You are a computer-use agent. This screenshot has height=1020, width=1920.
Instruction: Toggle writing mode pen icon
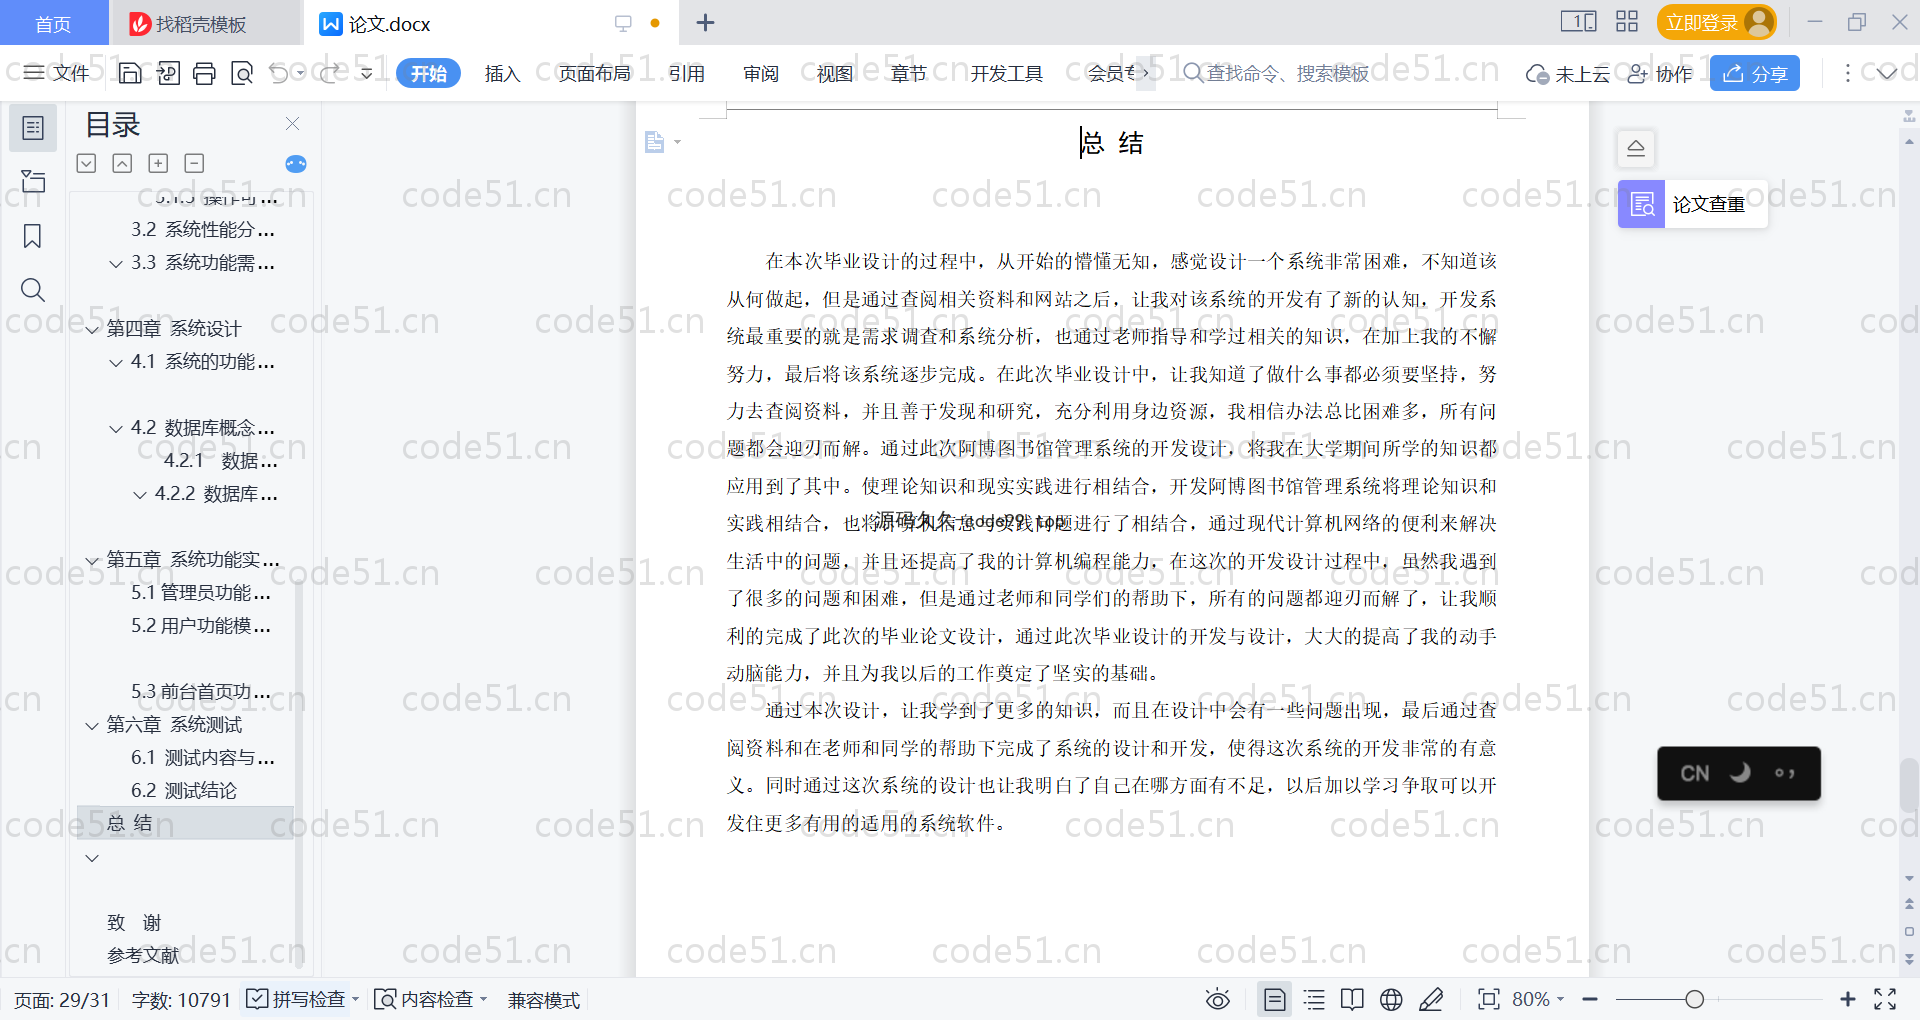(1431, 999)
